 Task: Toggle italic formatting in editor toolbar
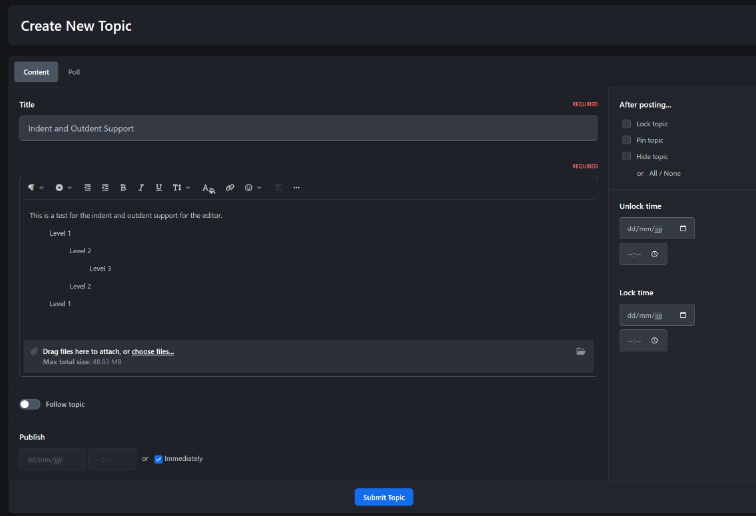coord(141,187)
